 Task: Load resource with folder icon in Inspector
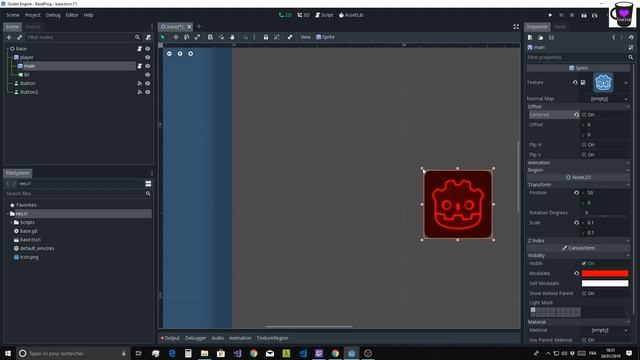(x=540, y=37)
